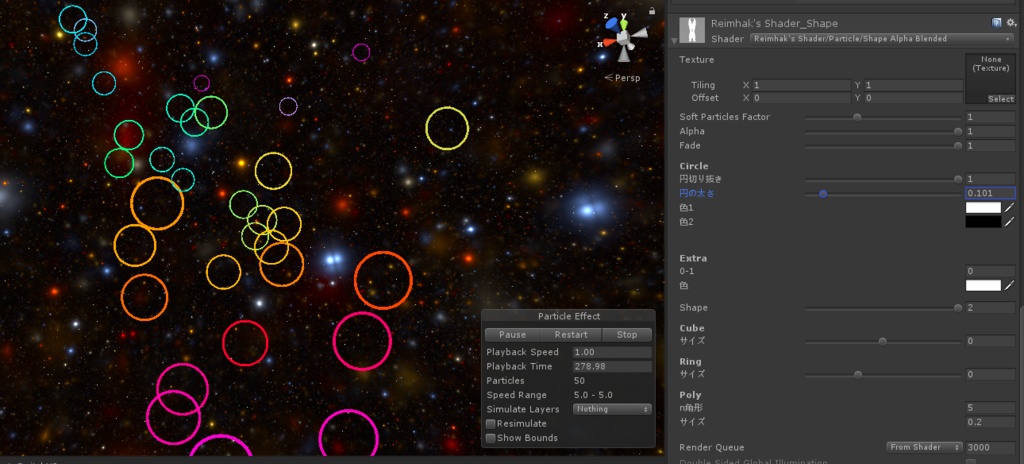Open the Render Queue From Shader dropdown
The width and height of the screenshot is (1024, 464).
tap(925, 448)
